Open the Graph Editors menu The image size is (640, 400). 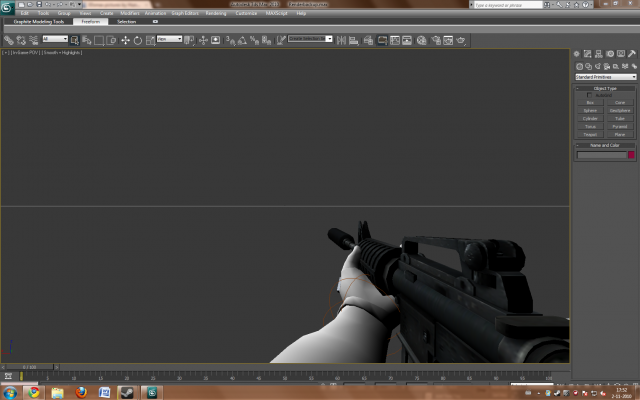tap(185, 13)
